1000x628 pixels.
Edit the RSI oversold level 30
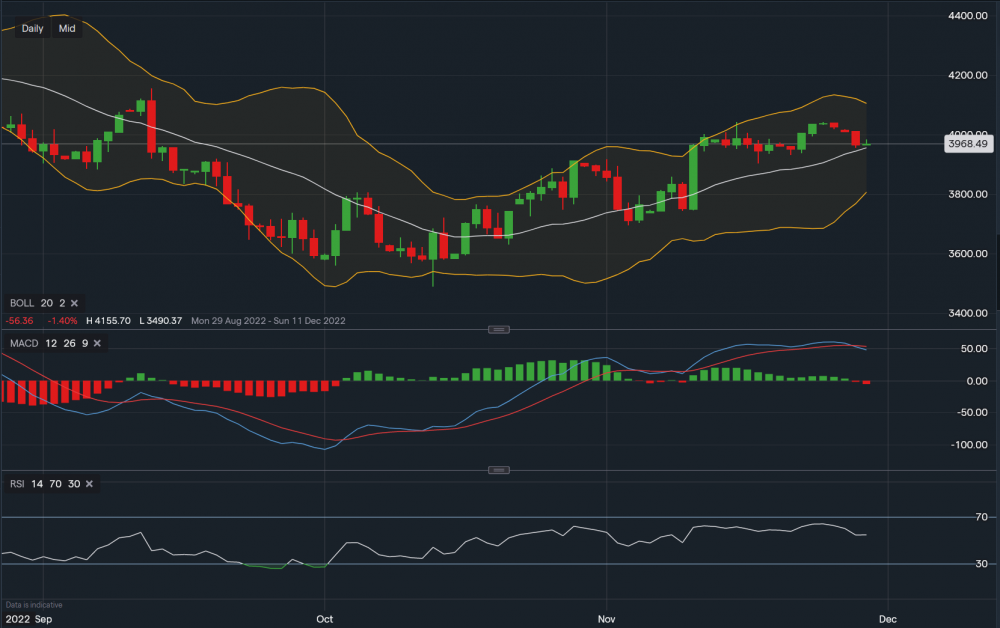[72, 484]
